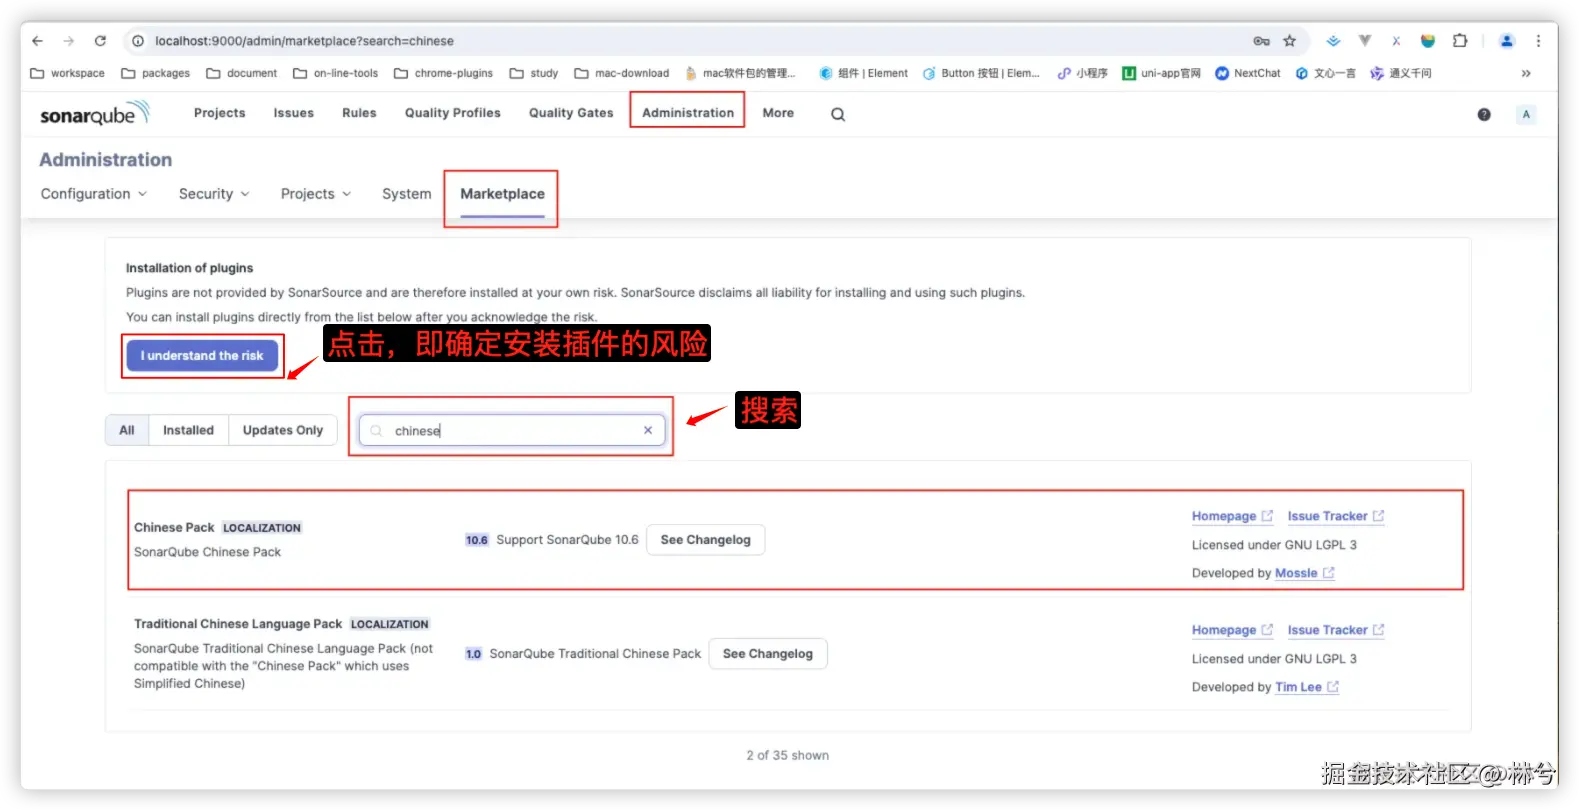Open Chinese Pack Issue Tracker link
The height and width of the screenshot is (810, 1579).
point(1336,516)
